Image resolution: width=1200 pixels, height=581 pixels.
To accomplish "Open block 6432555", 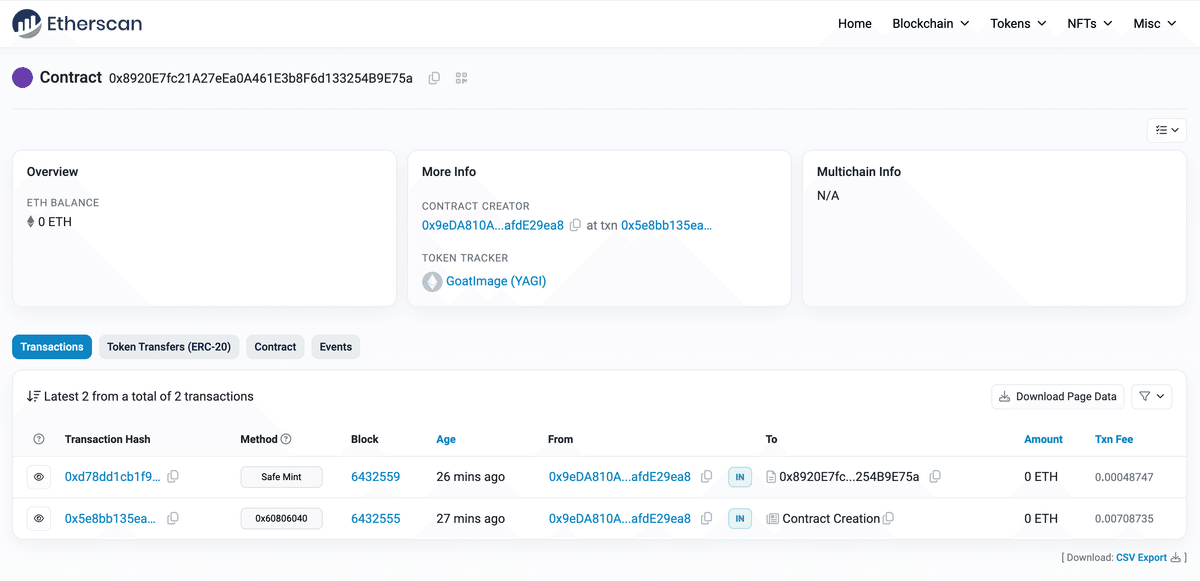I will point(376,519).
